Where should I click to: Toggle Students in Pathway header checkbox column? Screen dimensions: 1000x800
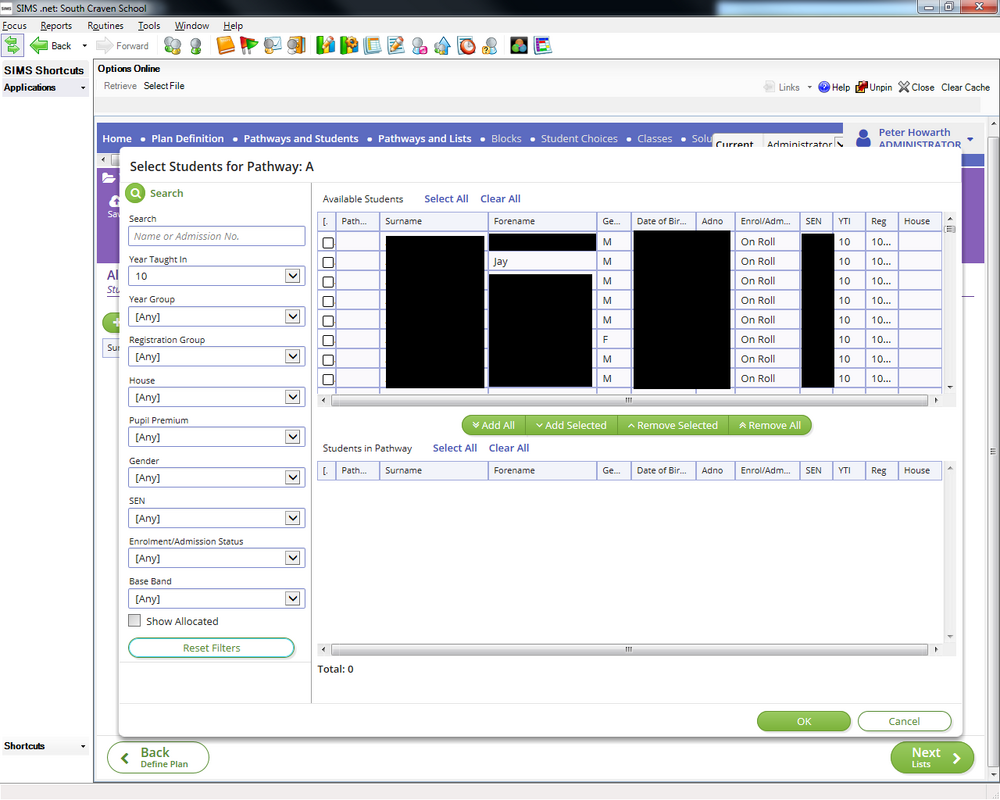tap(326, 471)
